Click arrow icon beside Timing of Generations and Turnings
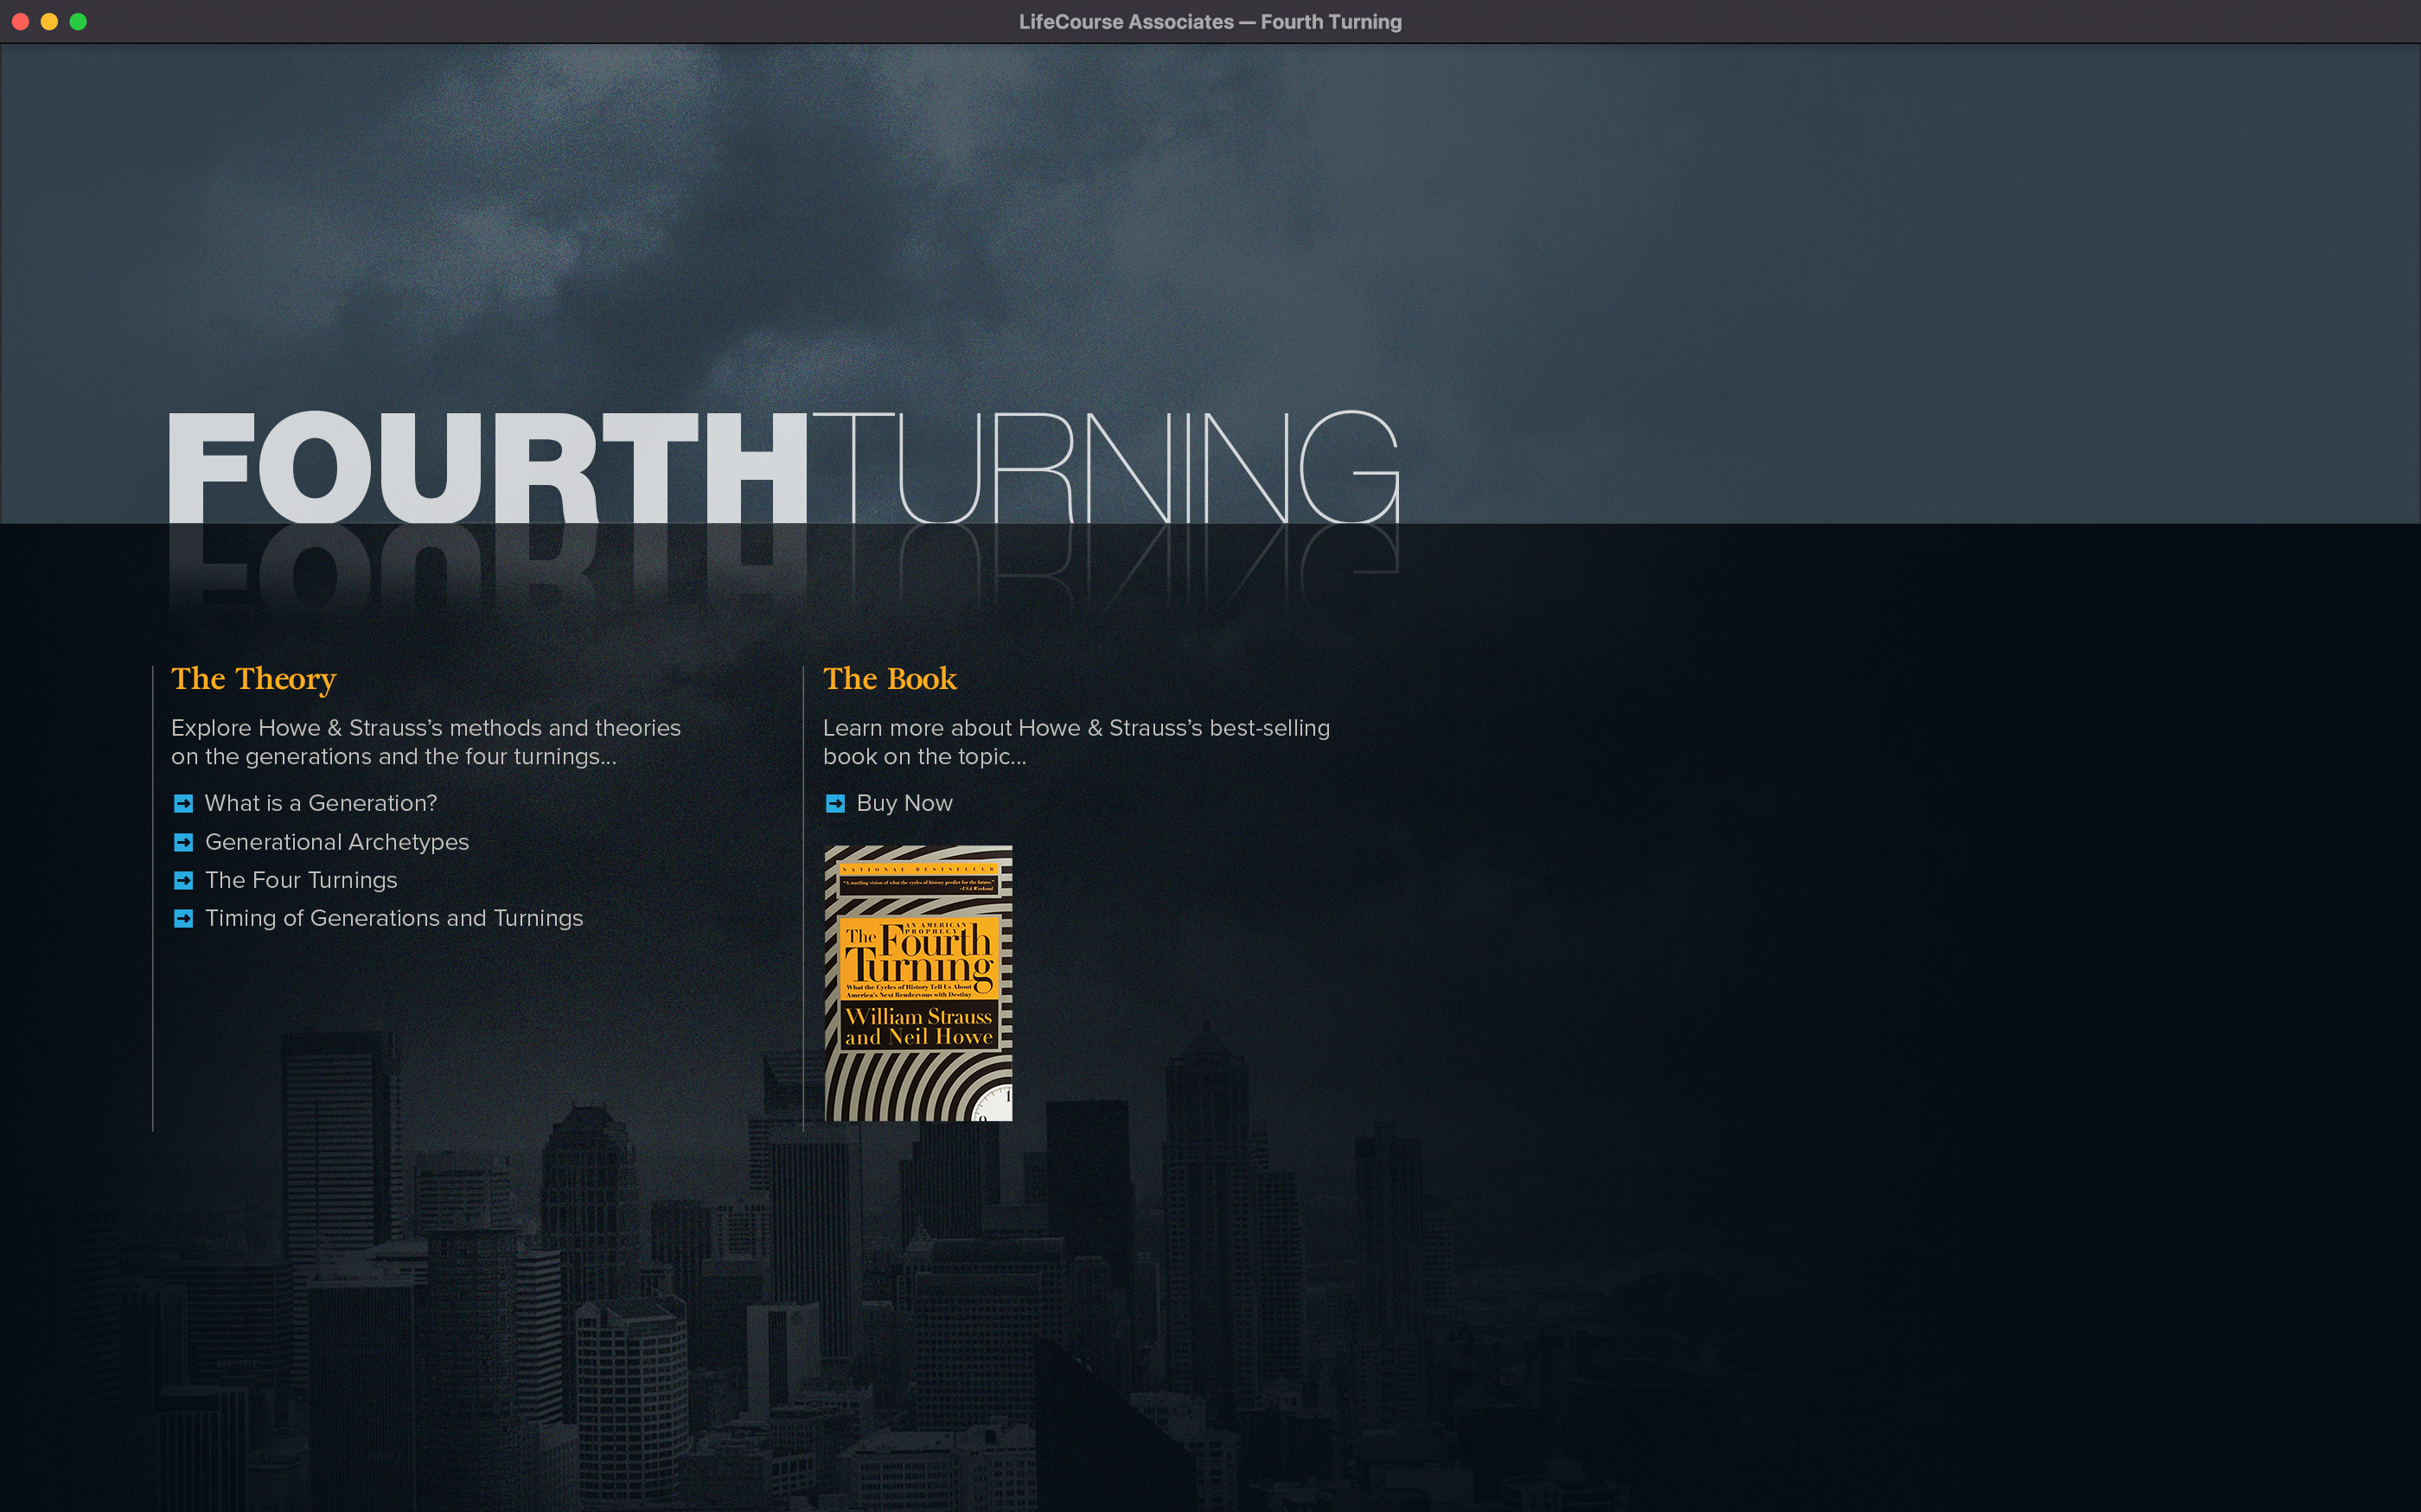 183,918
